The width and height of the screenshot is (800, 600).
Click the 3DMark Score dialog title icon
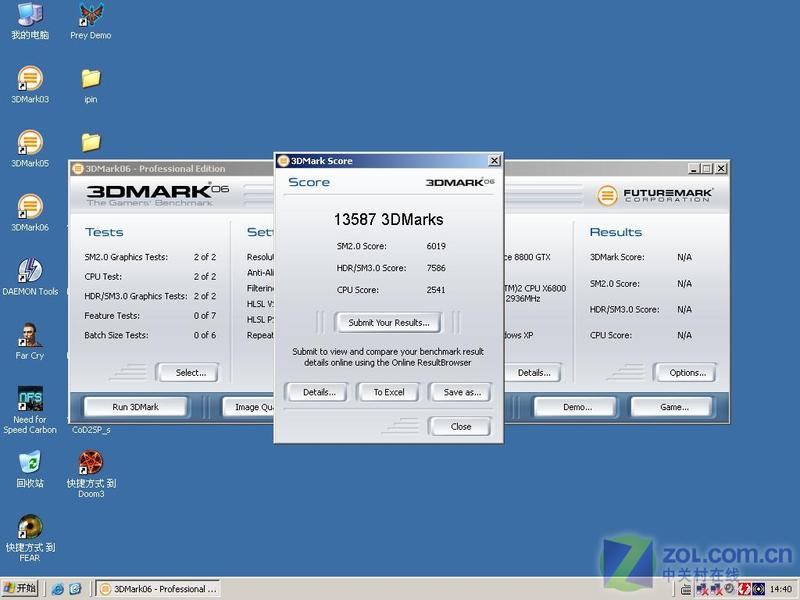tap(283, 161)
